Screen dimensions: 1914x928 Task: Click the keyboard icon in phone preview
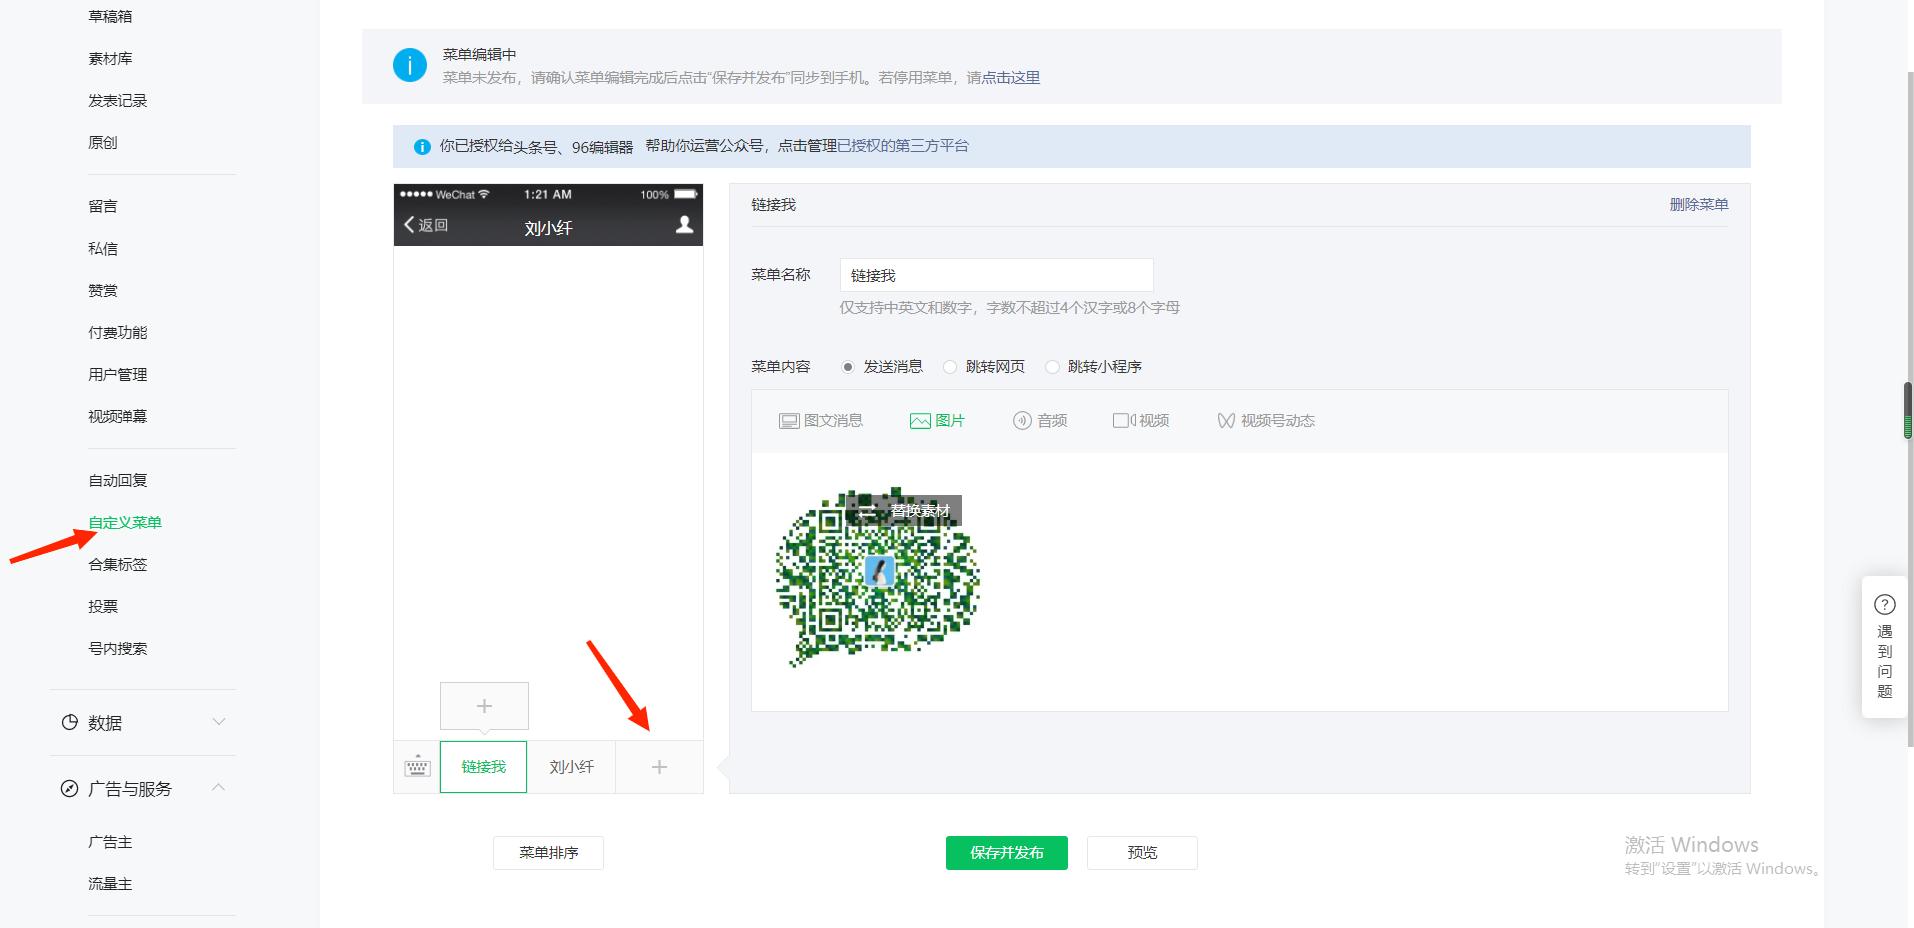(x=417, y=766)
